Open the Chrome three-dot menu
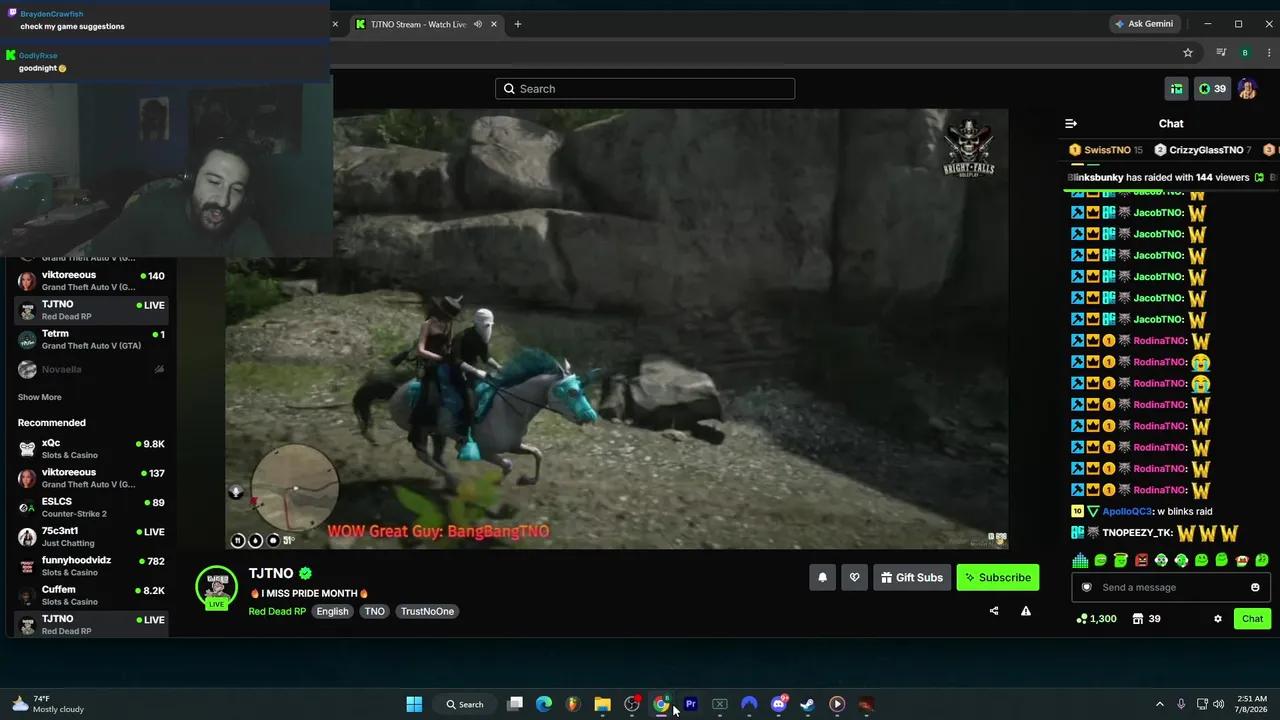Viewport: 1280px width, 720px height. [1268, 53]
